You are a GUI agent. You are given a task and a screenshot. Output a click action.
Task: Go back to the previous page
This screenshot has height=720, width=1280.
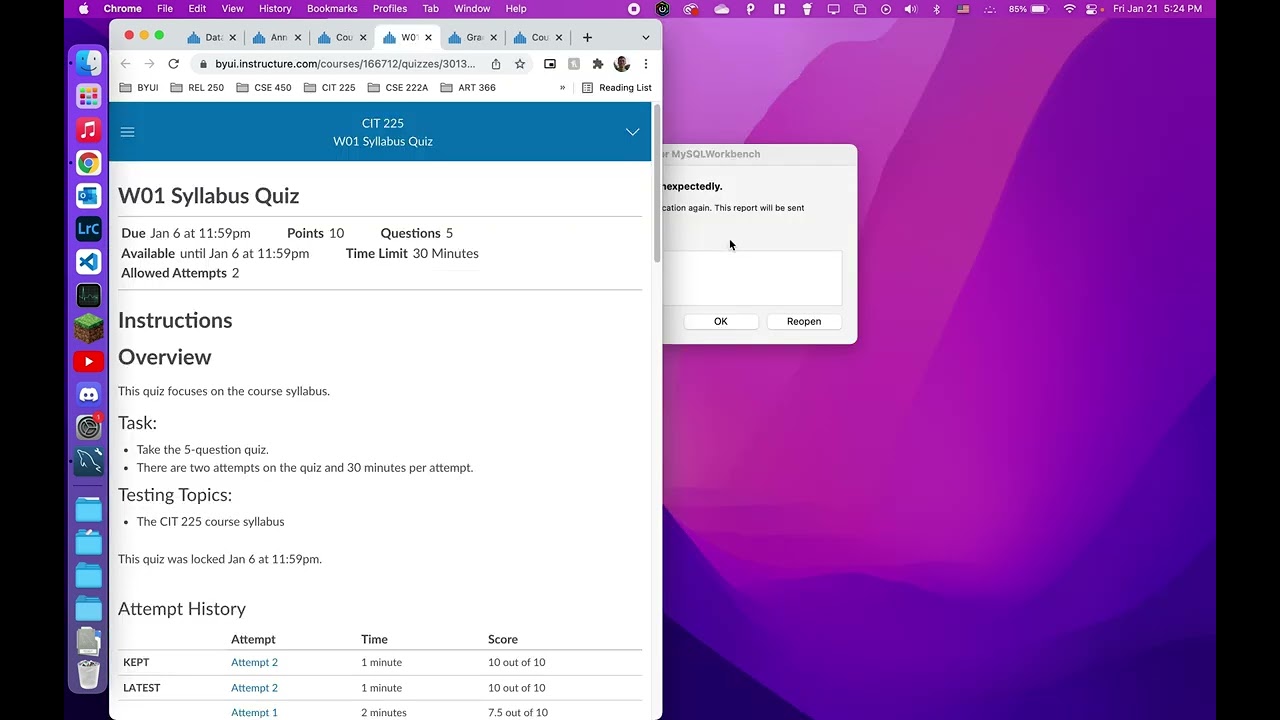point(126,64)
